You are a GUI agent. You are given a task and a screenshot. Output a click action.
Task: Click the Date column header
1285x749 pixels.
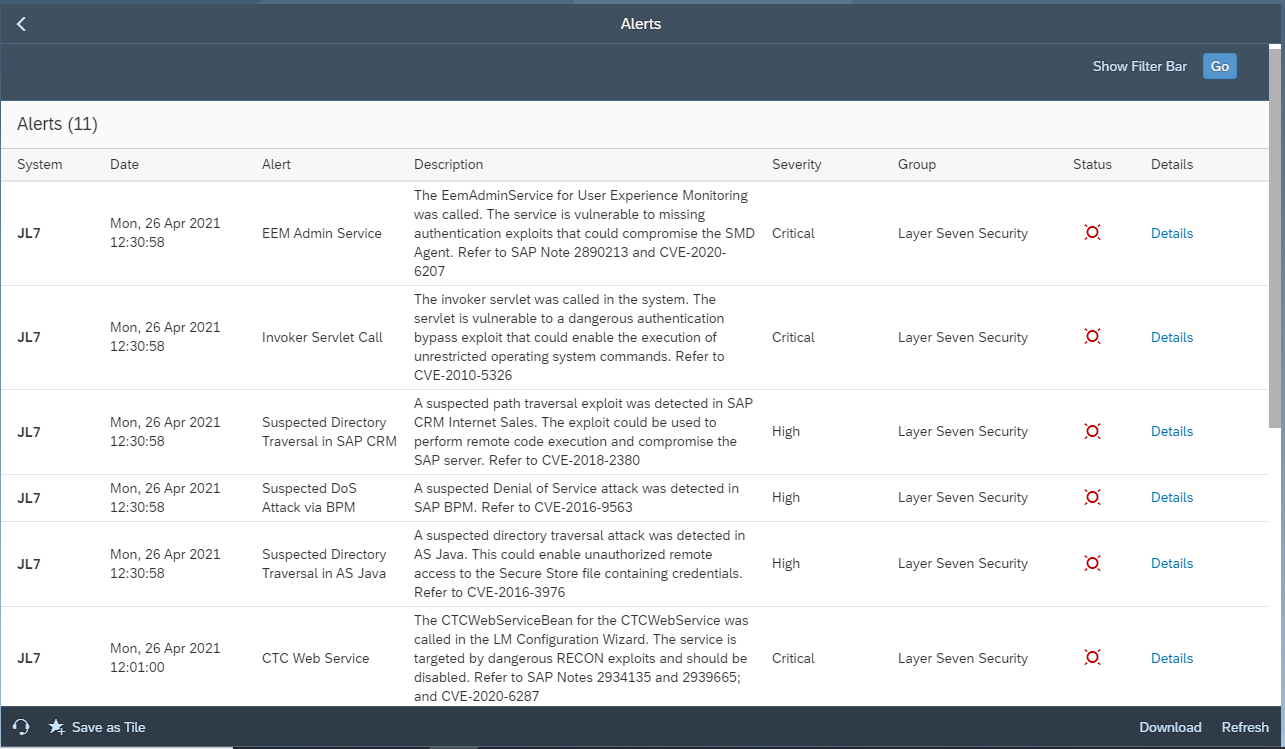(124, 164)
